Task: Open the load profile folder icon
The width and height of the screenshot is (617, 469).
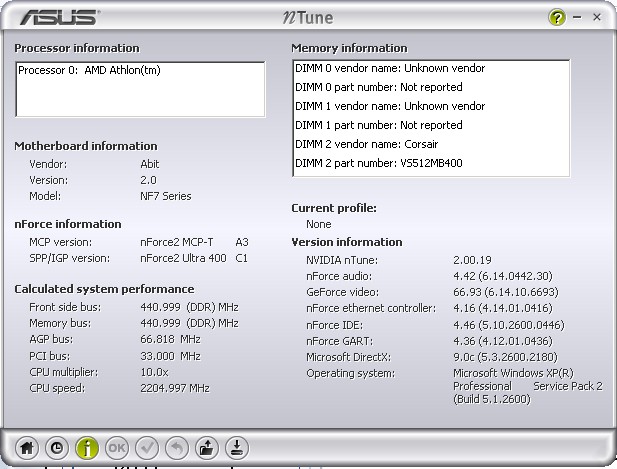Action: click(x=207, y=448)
